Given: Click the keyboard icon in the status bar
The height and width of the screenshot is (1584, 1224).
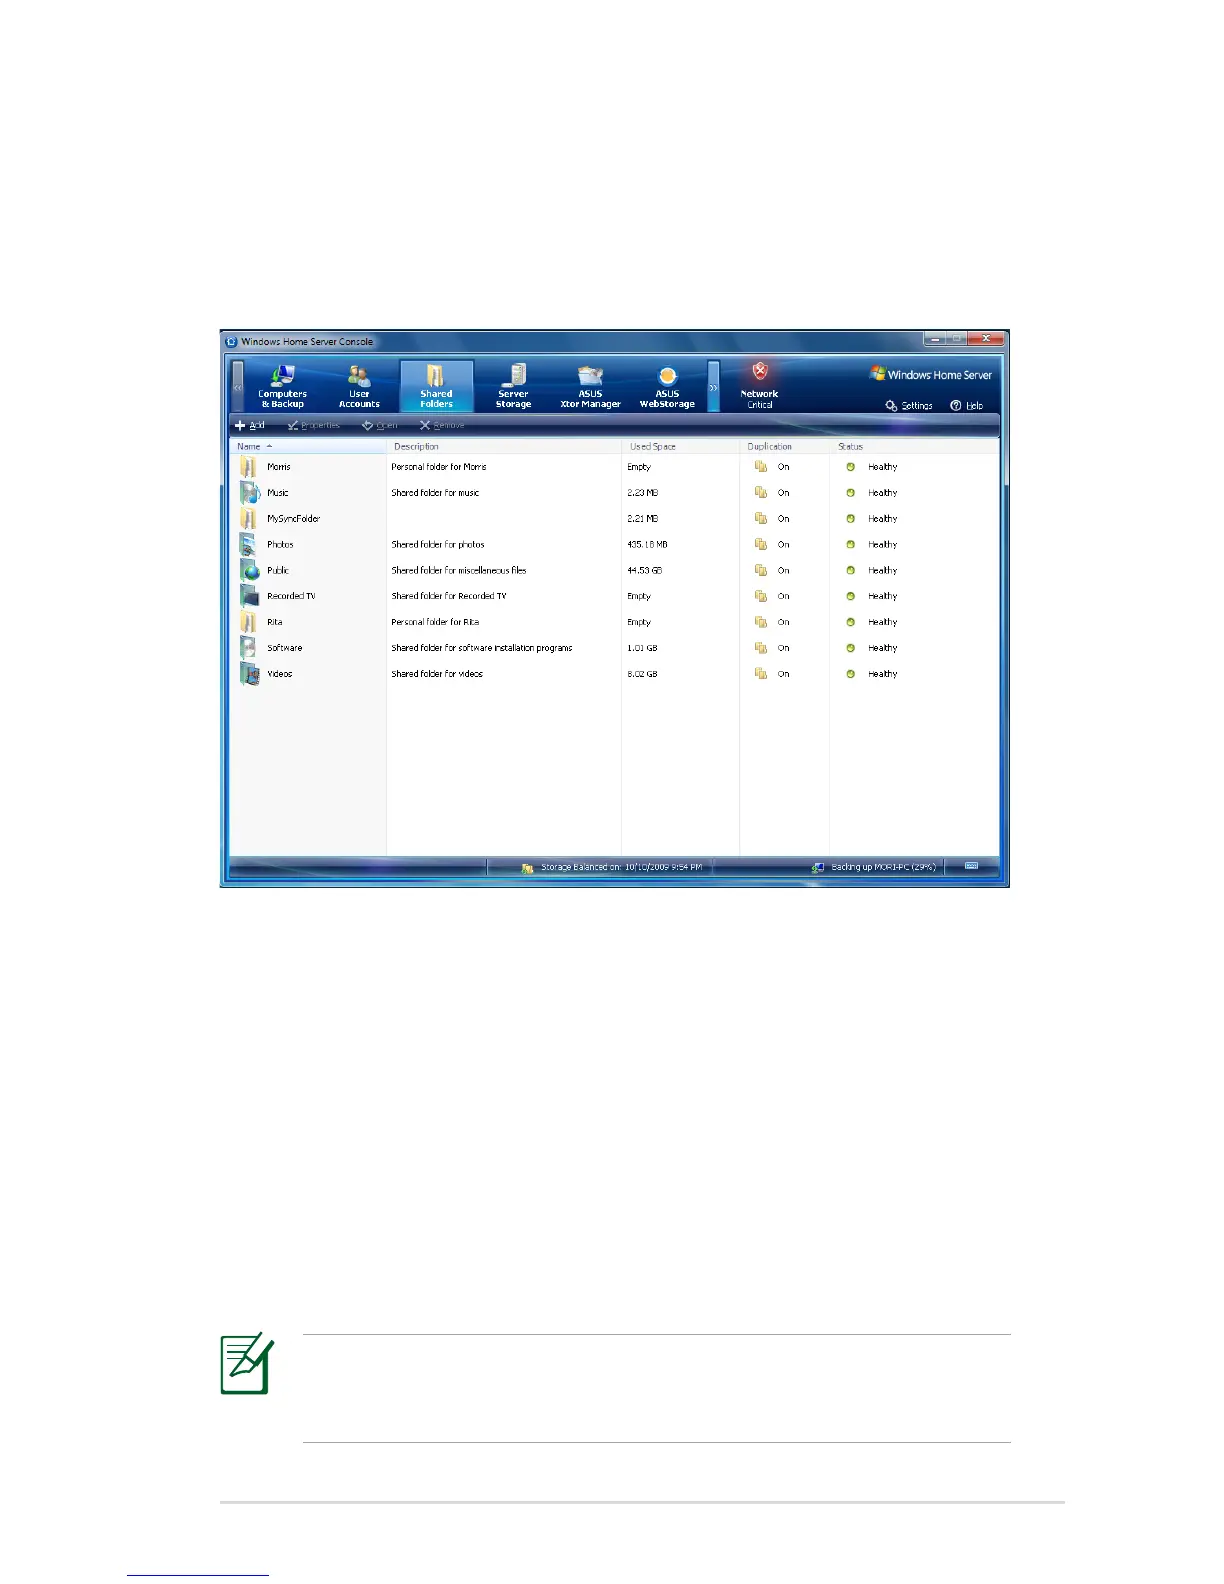Looking at the screenshot, I should pos(971,866).
